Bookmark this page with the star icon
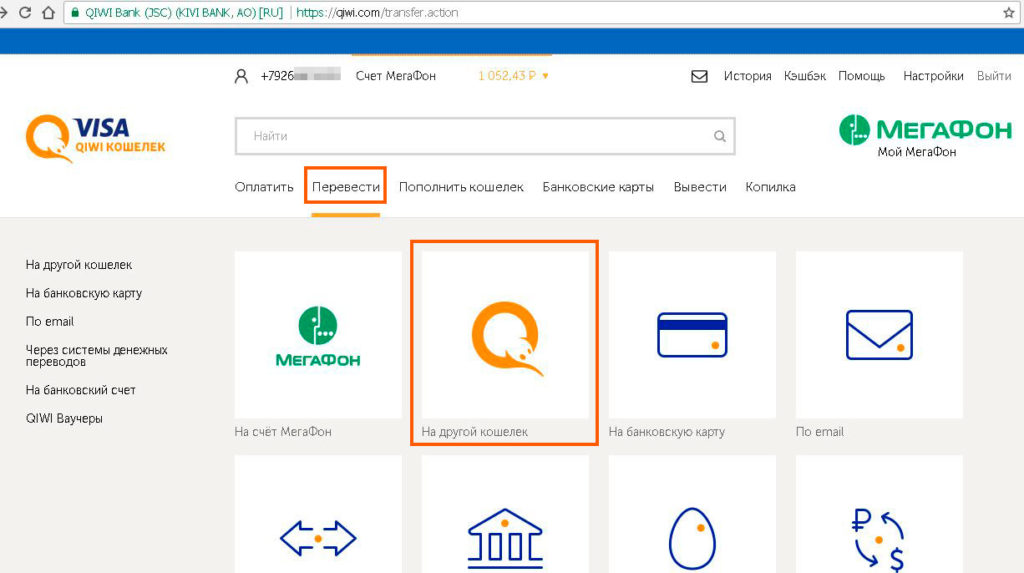This screenshot has height=573, width=1024. 1008,12
